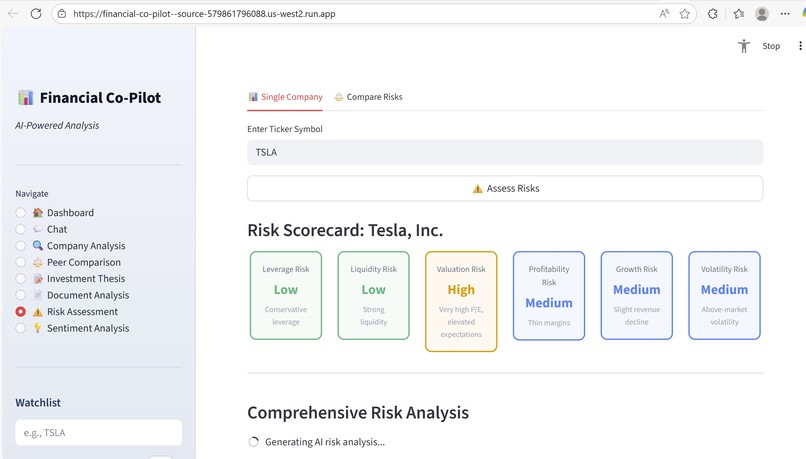Click the Peer Comparison scales icon
The image size is (806, 459).
coord(38,262)
